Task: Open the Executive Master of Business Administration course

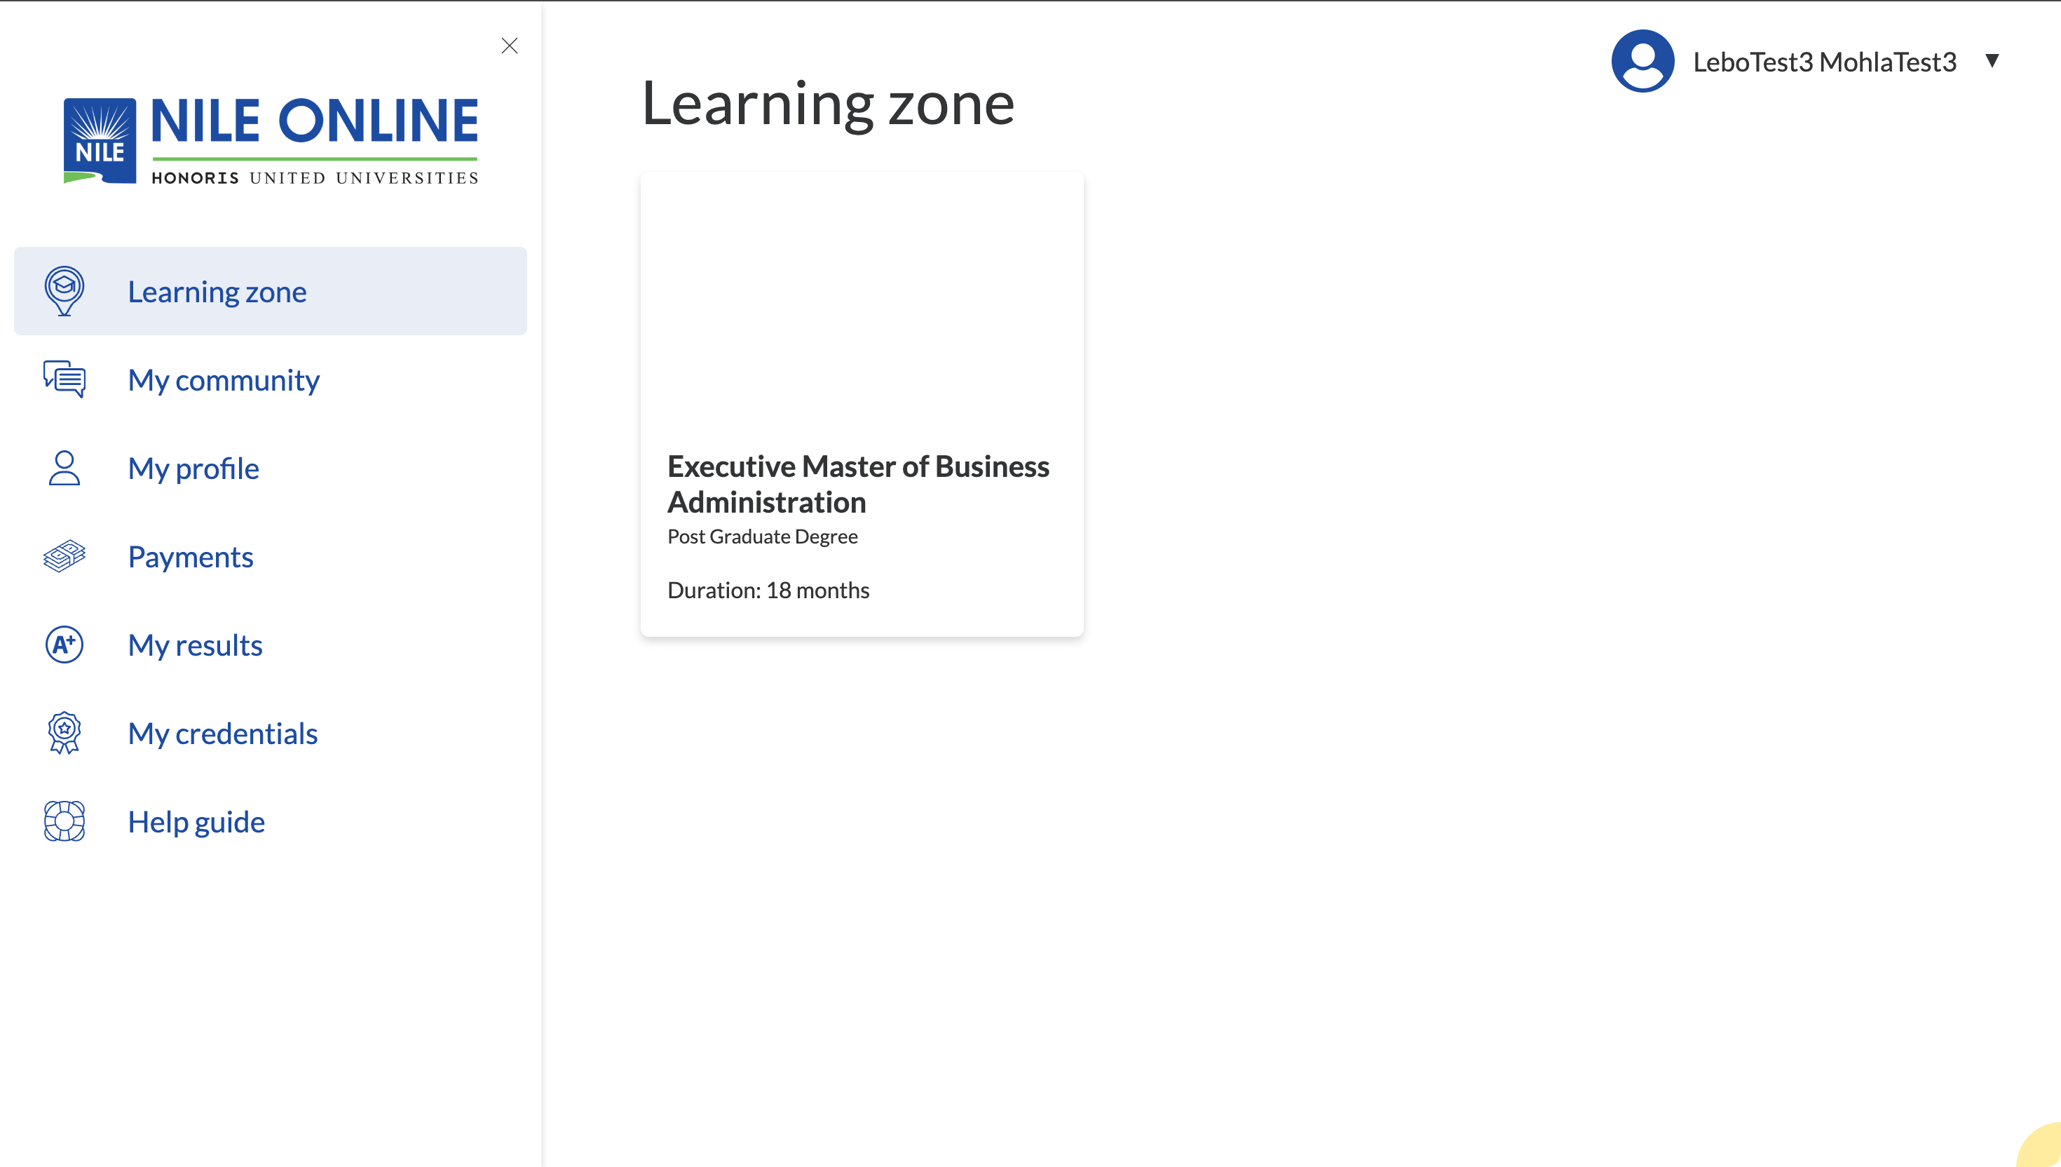Action: click(858, 484)
